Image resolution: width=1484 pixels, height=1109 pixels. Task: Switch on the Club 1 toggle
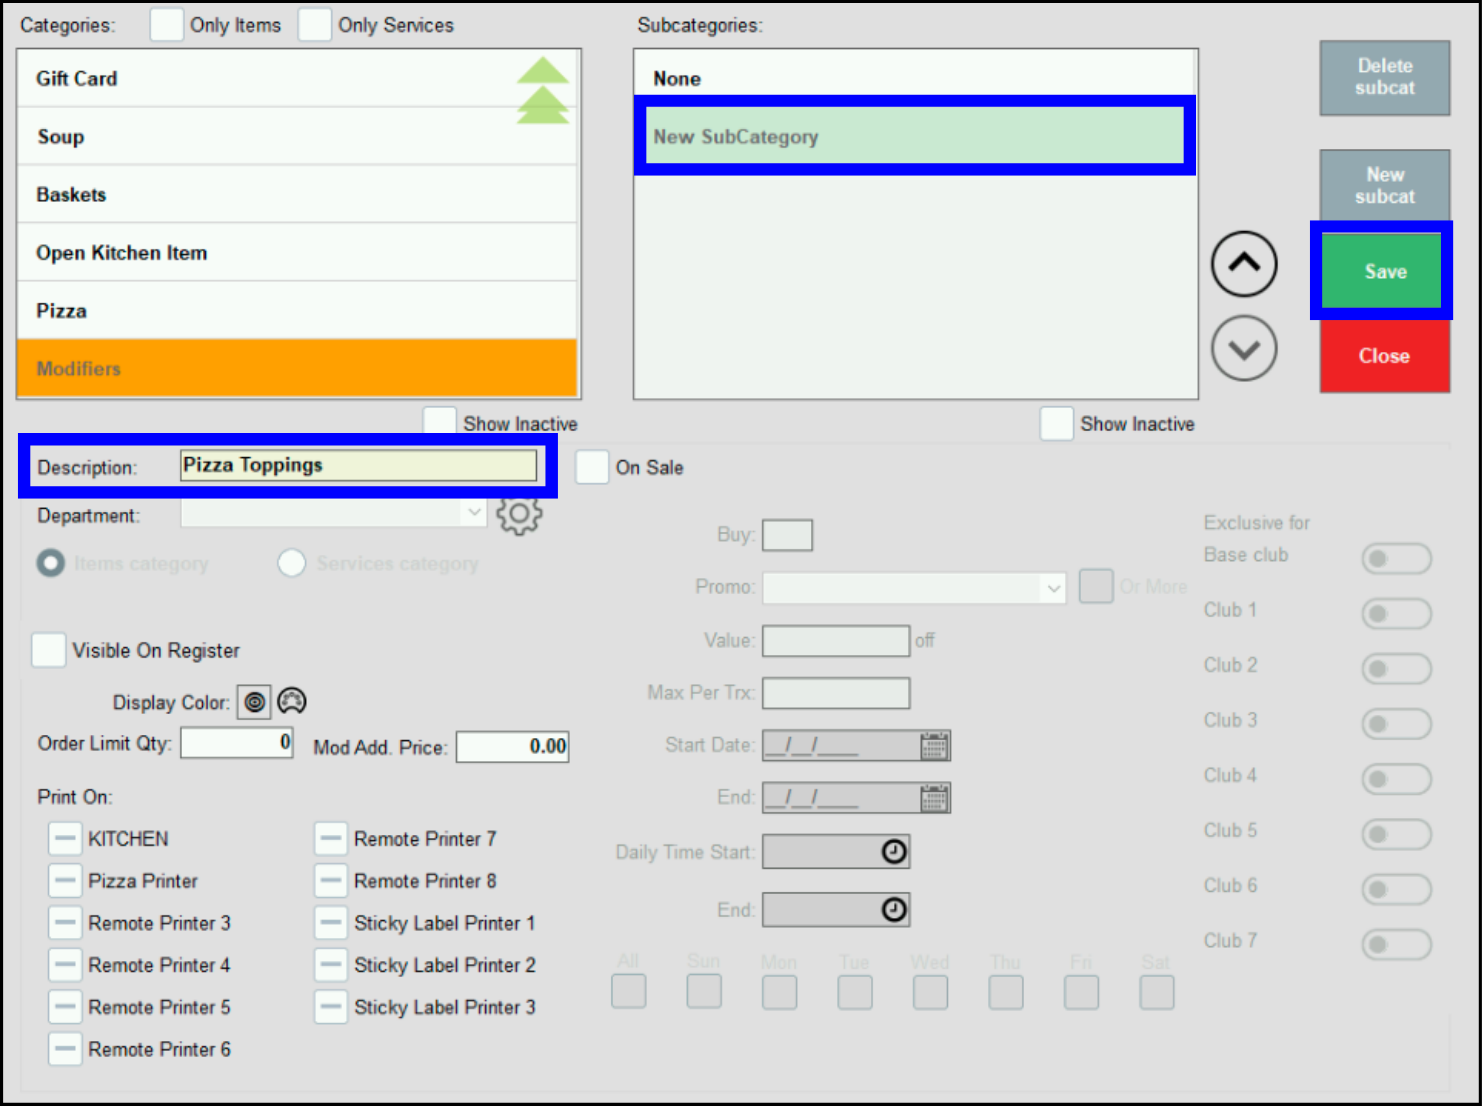coord(1397,614)
